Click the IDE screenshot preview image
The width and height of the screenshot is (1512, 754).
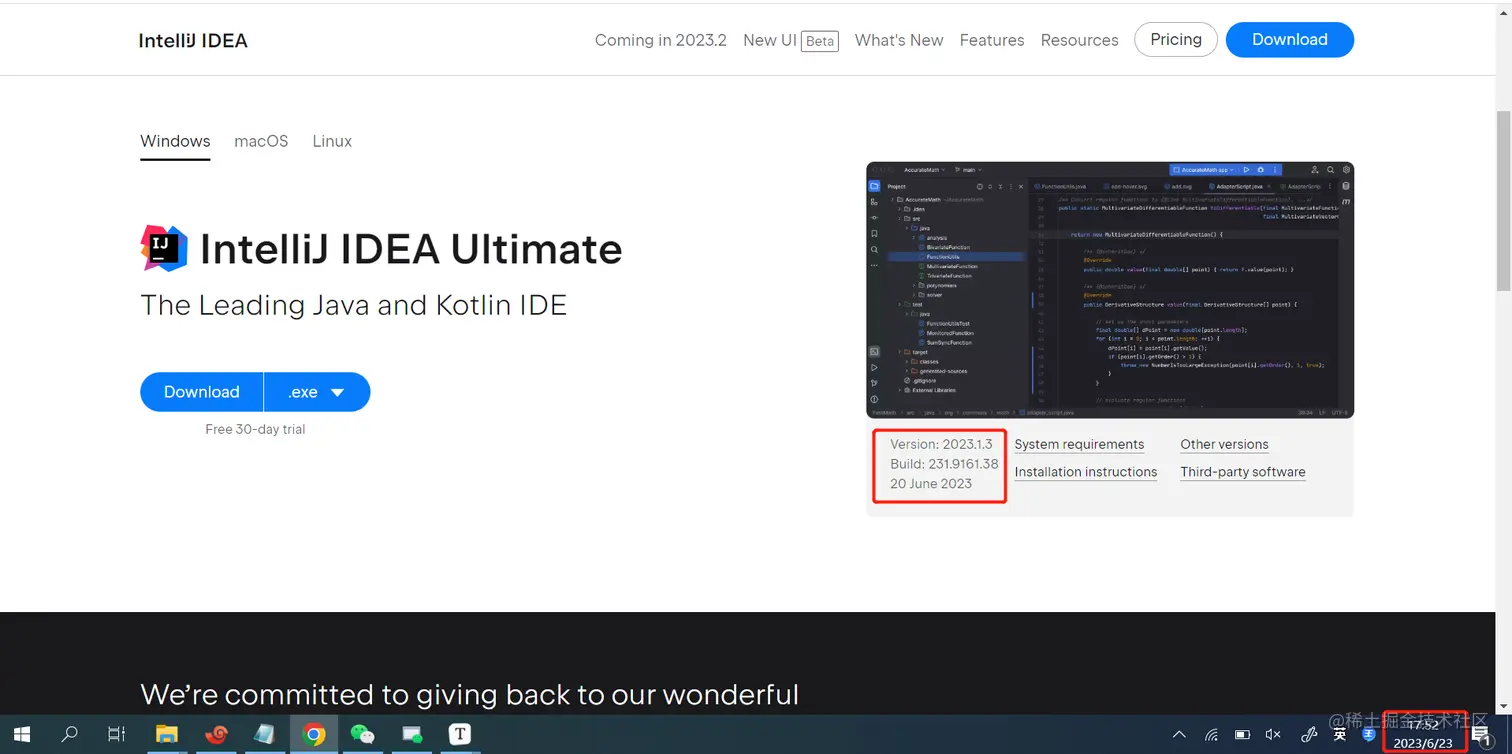pyautogui.click(x=1110, y=290)
